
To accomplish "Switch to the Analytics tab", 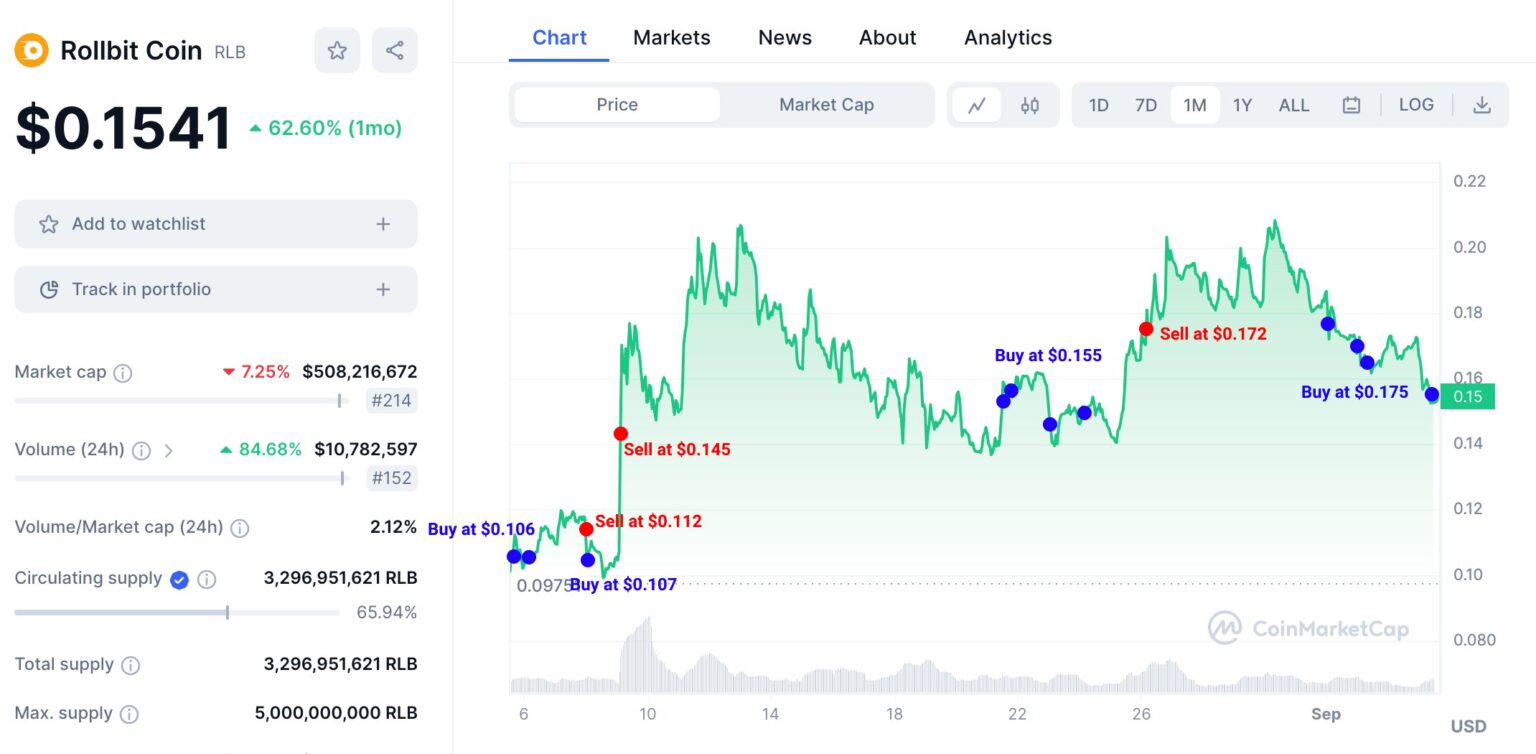I will coord(1007,38).
